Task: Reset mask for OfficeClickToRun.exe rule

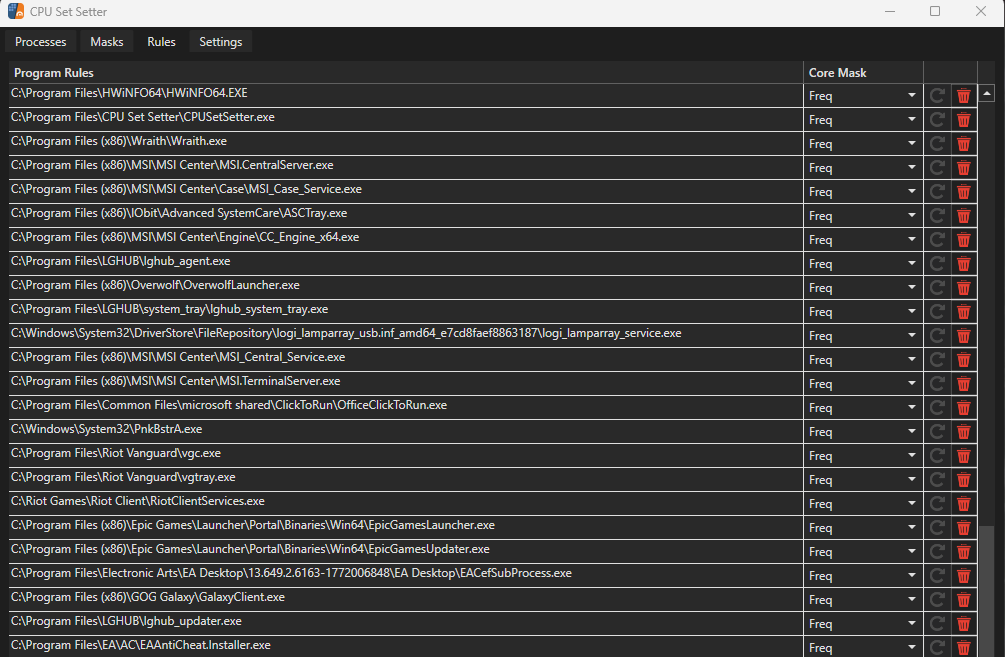Action: tap(937, 408)
